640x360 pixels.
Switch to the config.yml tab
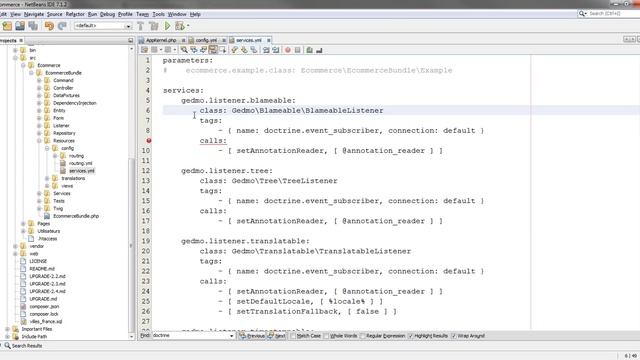pyautogui.click(x=206, y=40)
